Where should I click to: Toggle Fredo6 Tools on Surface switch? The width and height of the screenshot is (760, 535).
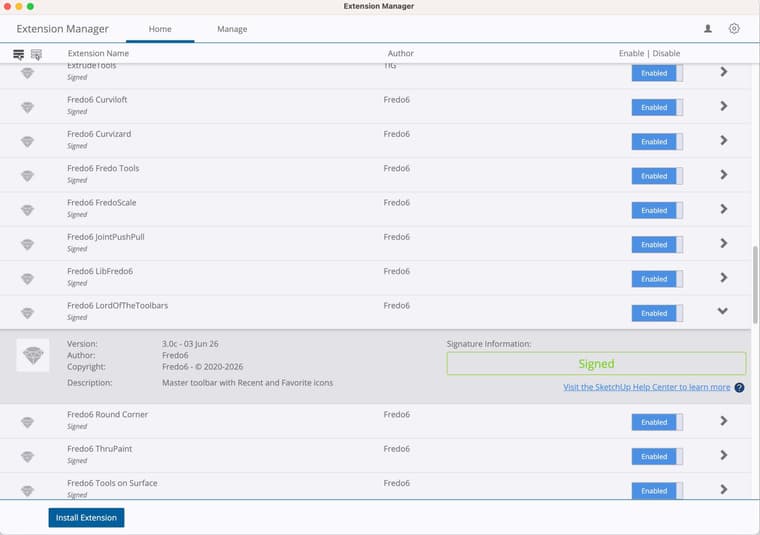pyautogui.click(x=657, y=491)
